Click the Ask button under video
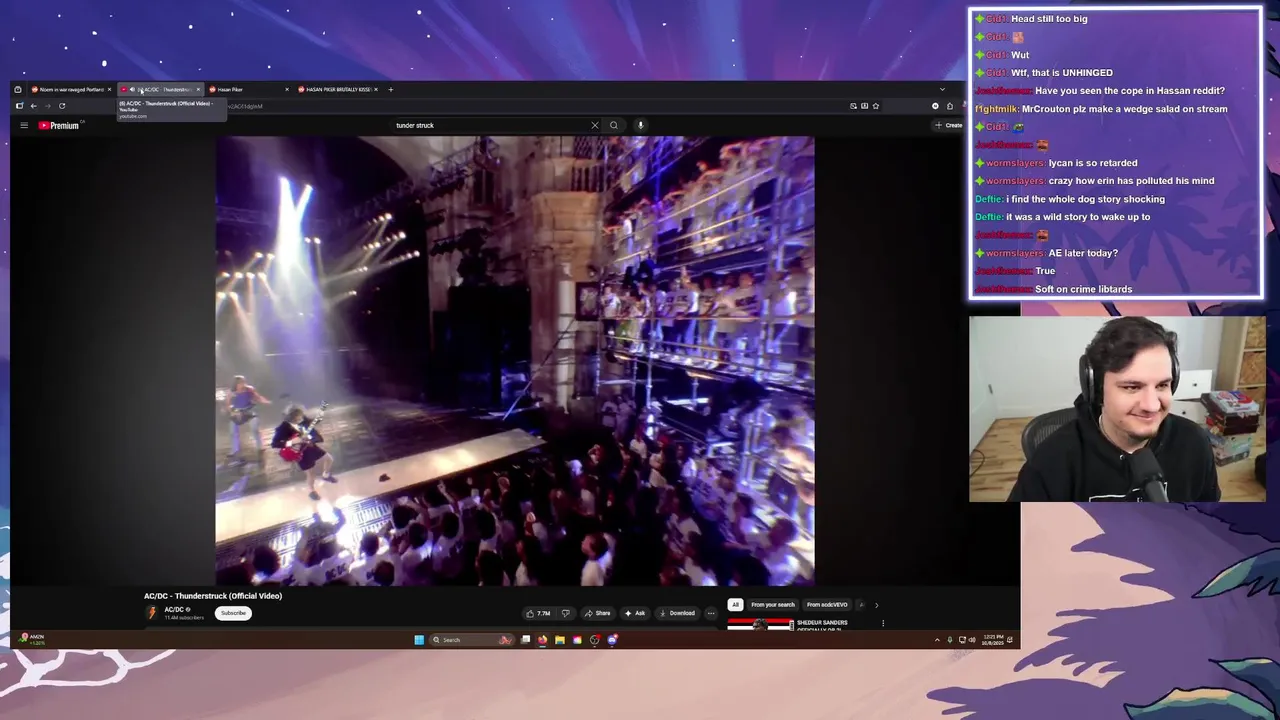The width and height of the screenshot is (1280, 720). point(635,613)
